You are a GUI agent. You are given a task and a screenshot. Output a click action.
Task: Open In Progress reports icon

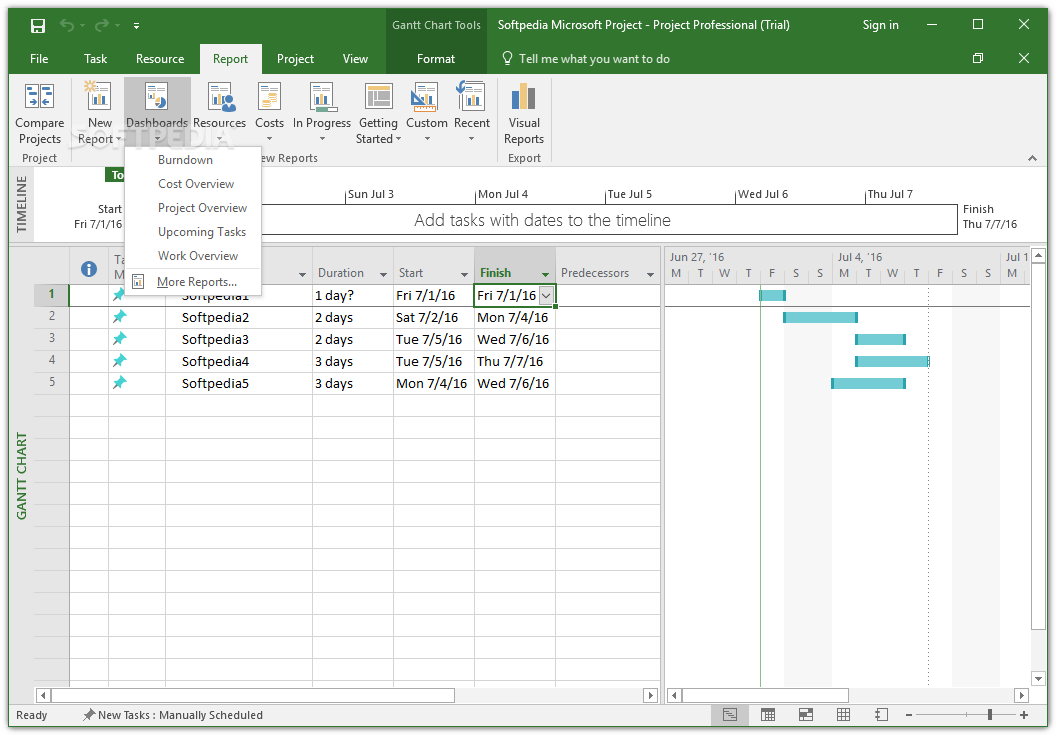click(x=322, y=97)
